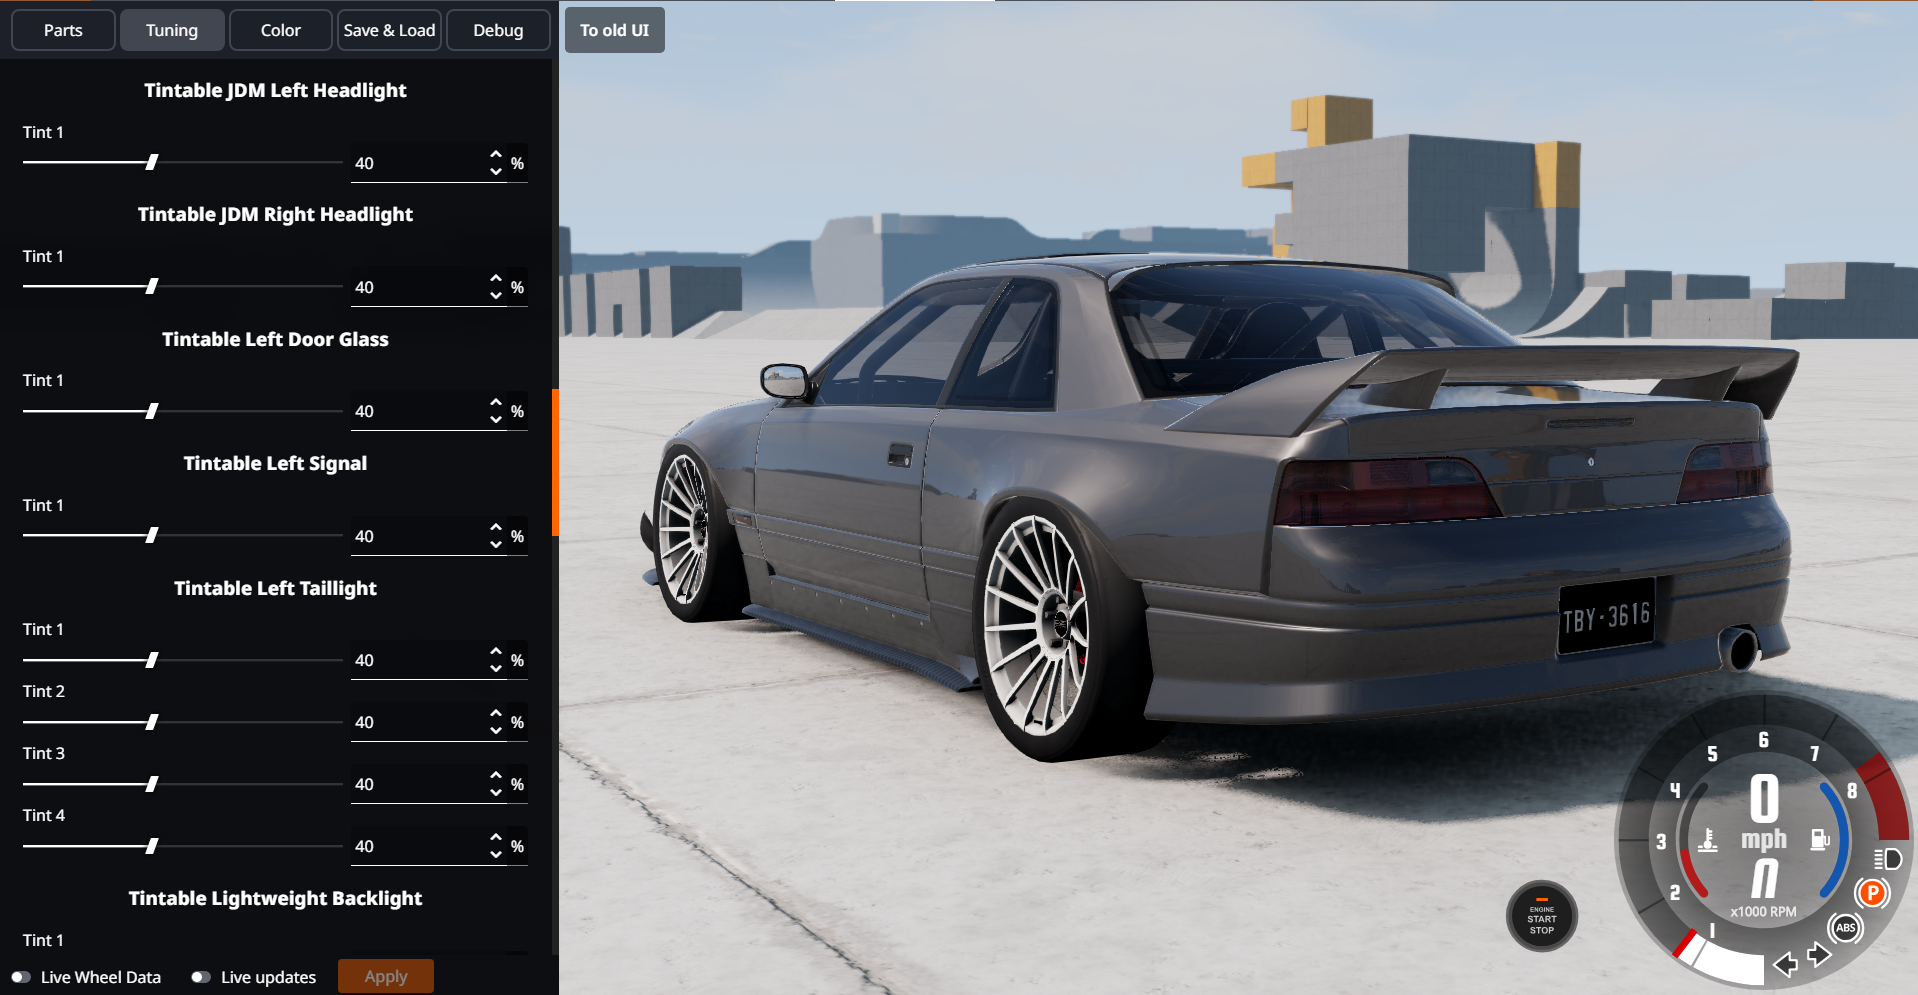Open the Color tab
Image resolution: width=1918 pixels, height=995 pixels.
[x=280, y=30]
